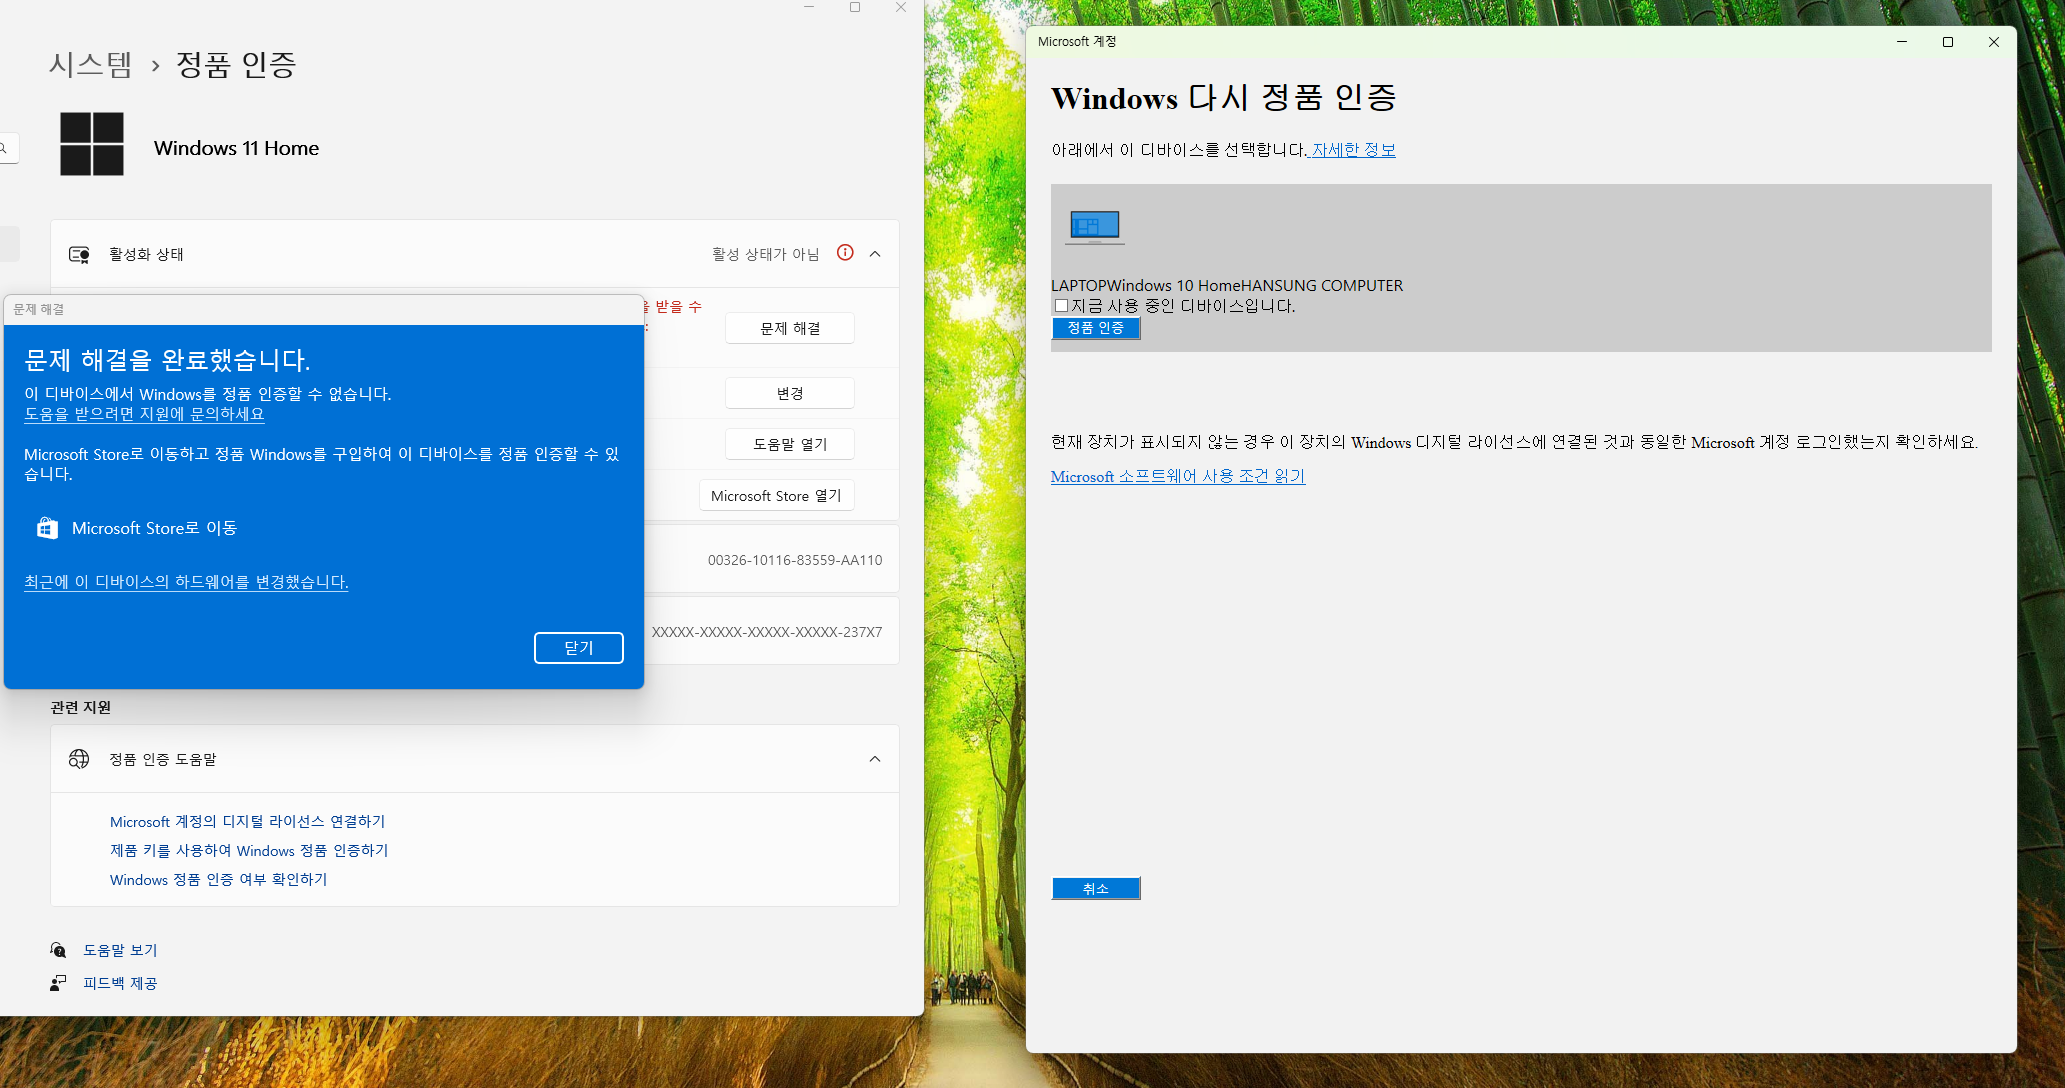Open 도움을 받으려면 지원에 문의하세요 link
Screen dimensions: 2065x1088
144,414
